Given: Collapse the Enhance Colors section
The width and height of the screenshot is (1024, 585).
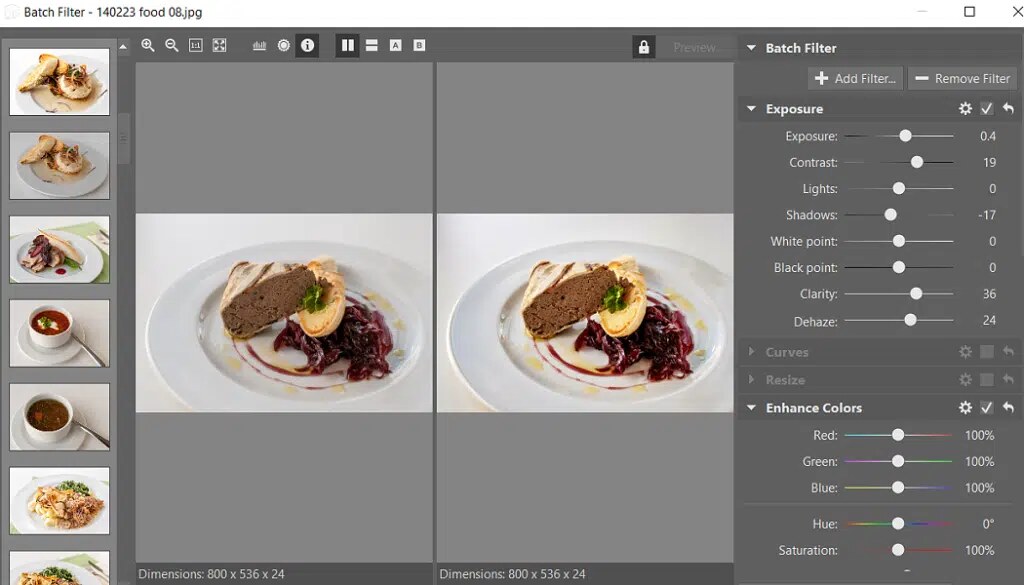Looking at the screenshot, I should 751,407.
